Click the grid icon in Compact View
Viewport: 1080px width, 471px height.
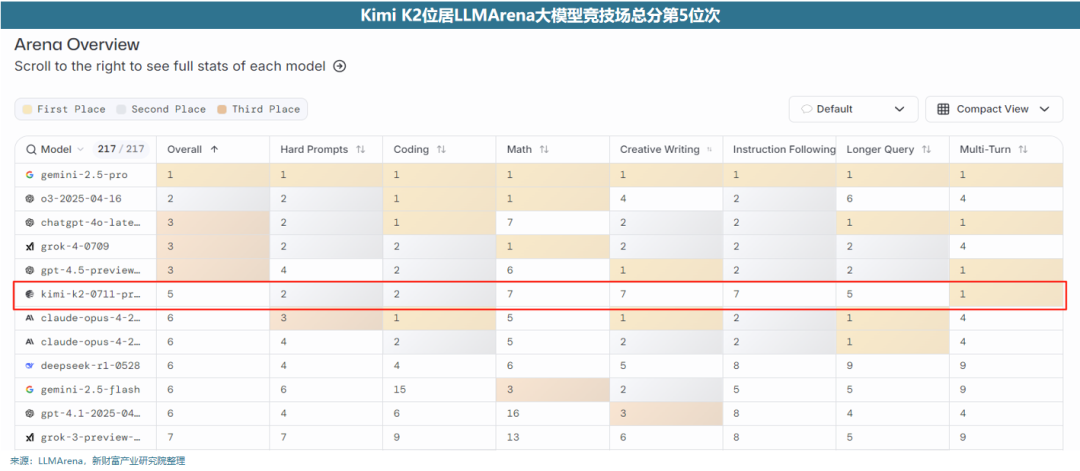(x=944, y=109)
